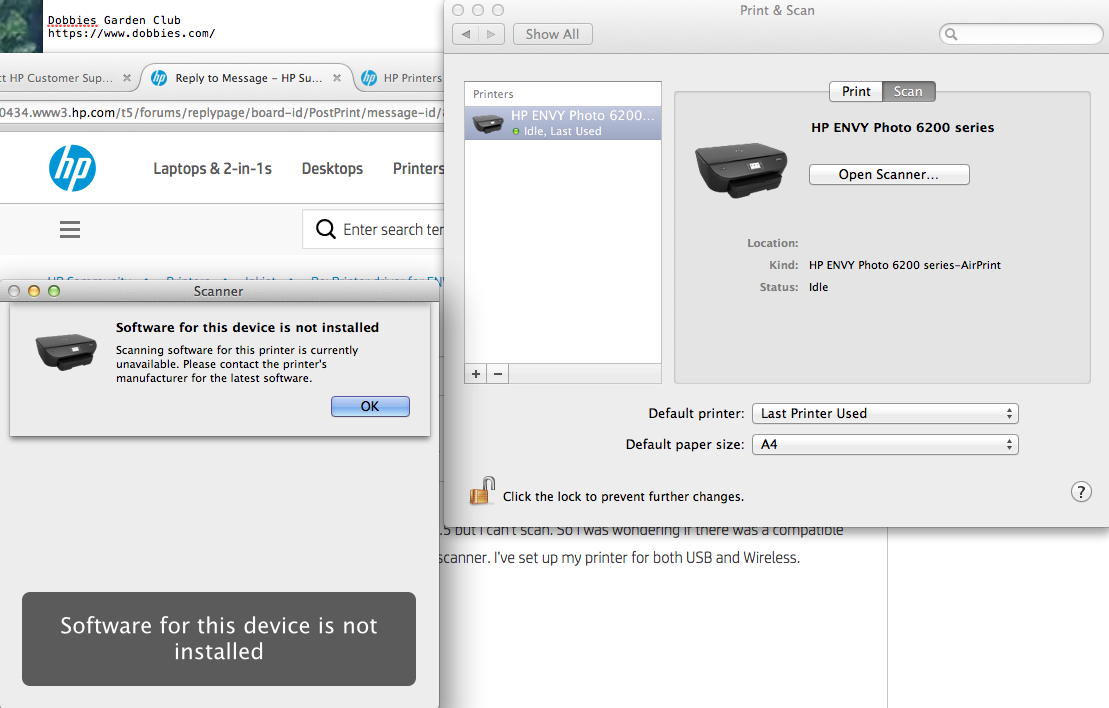Click the 'HP ENVY Photo 6200 series' heading
This screenshot has width=1109, height=708.
902,127
